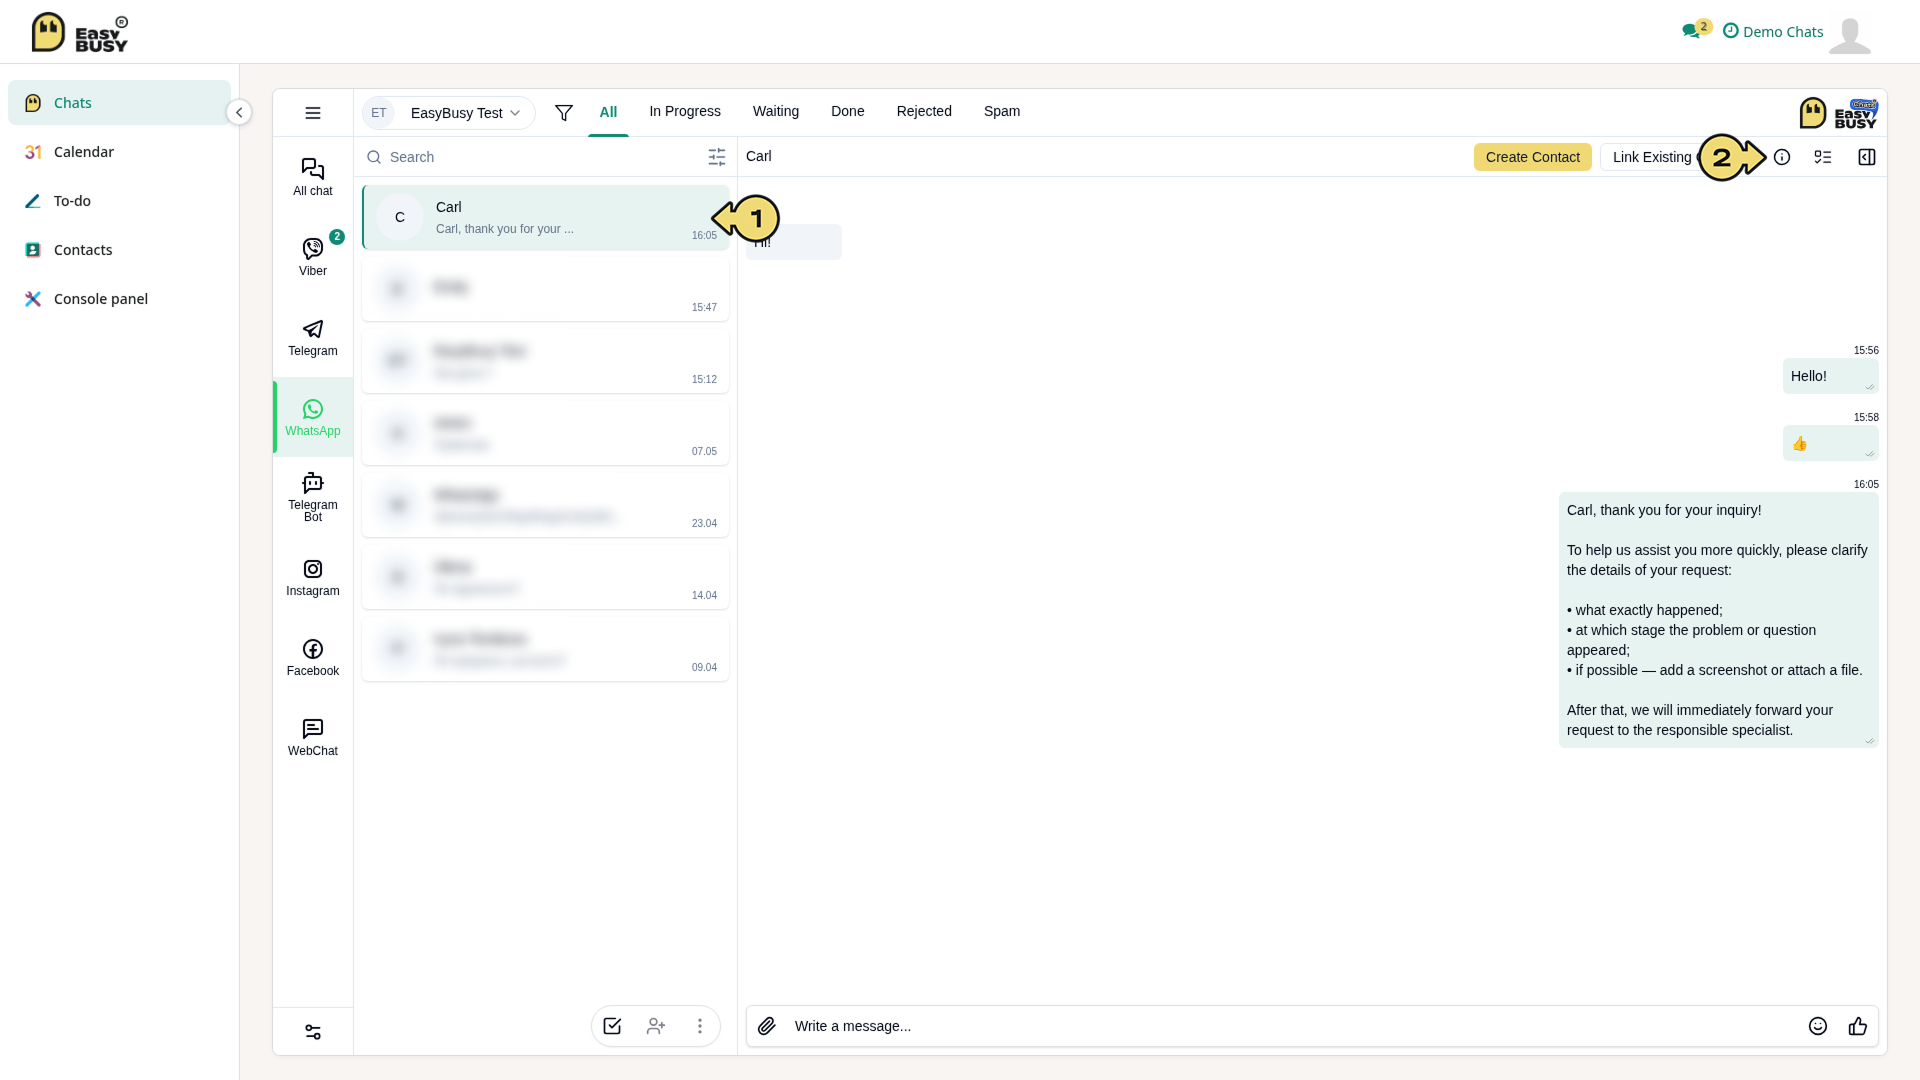Screen dimensions: 1920x1080
Task: Open the WebChat channel
Action: point(313,737)
